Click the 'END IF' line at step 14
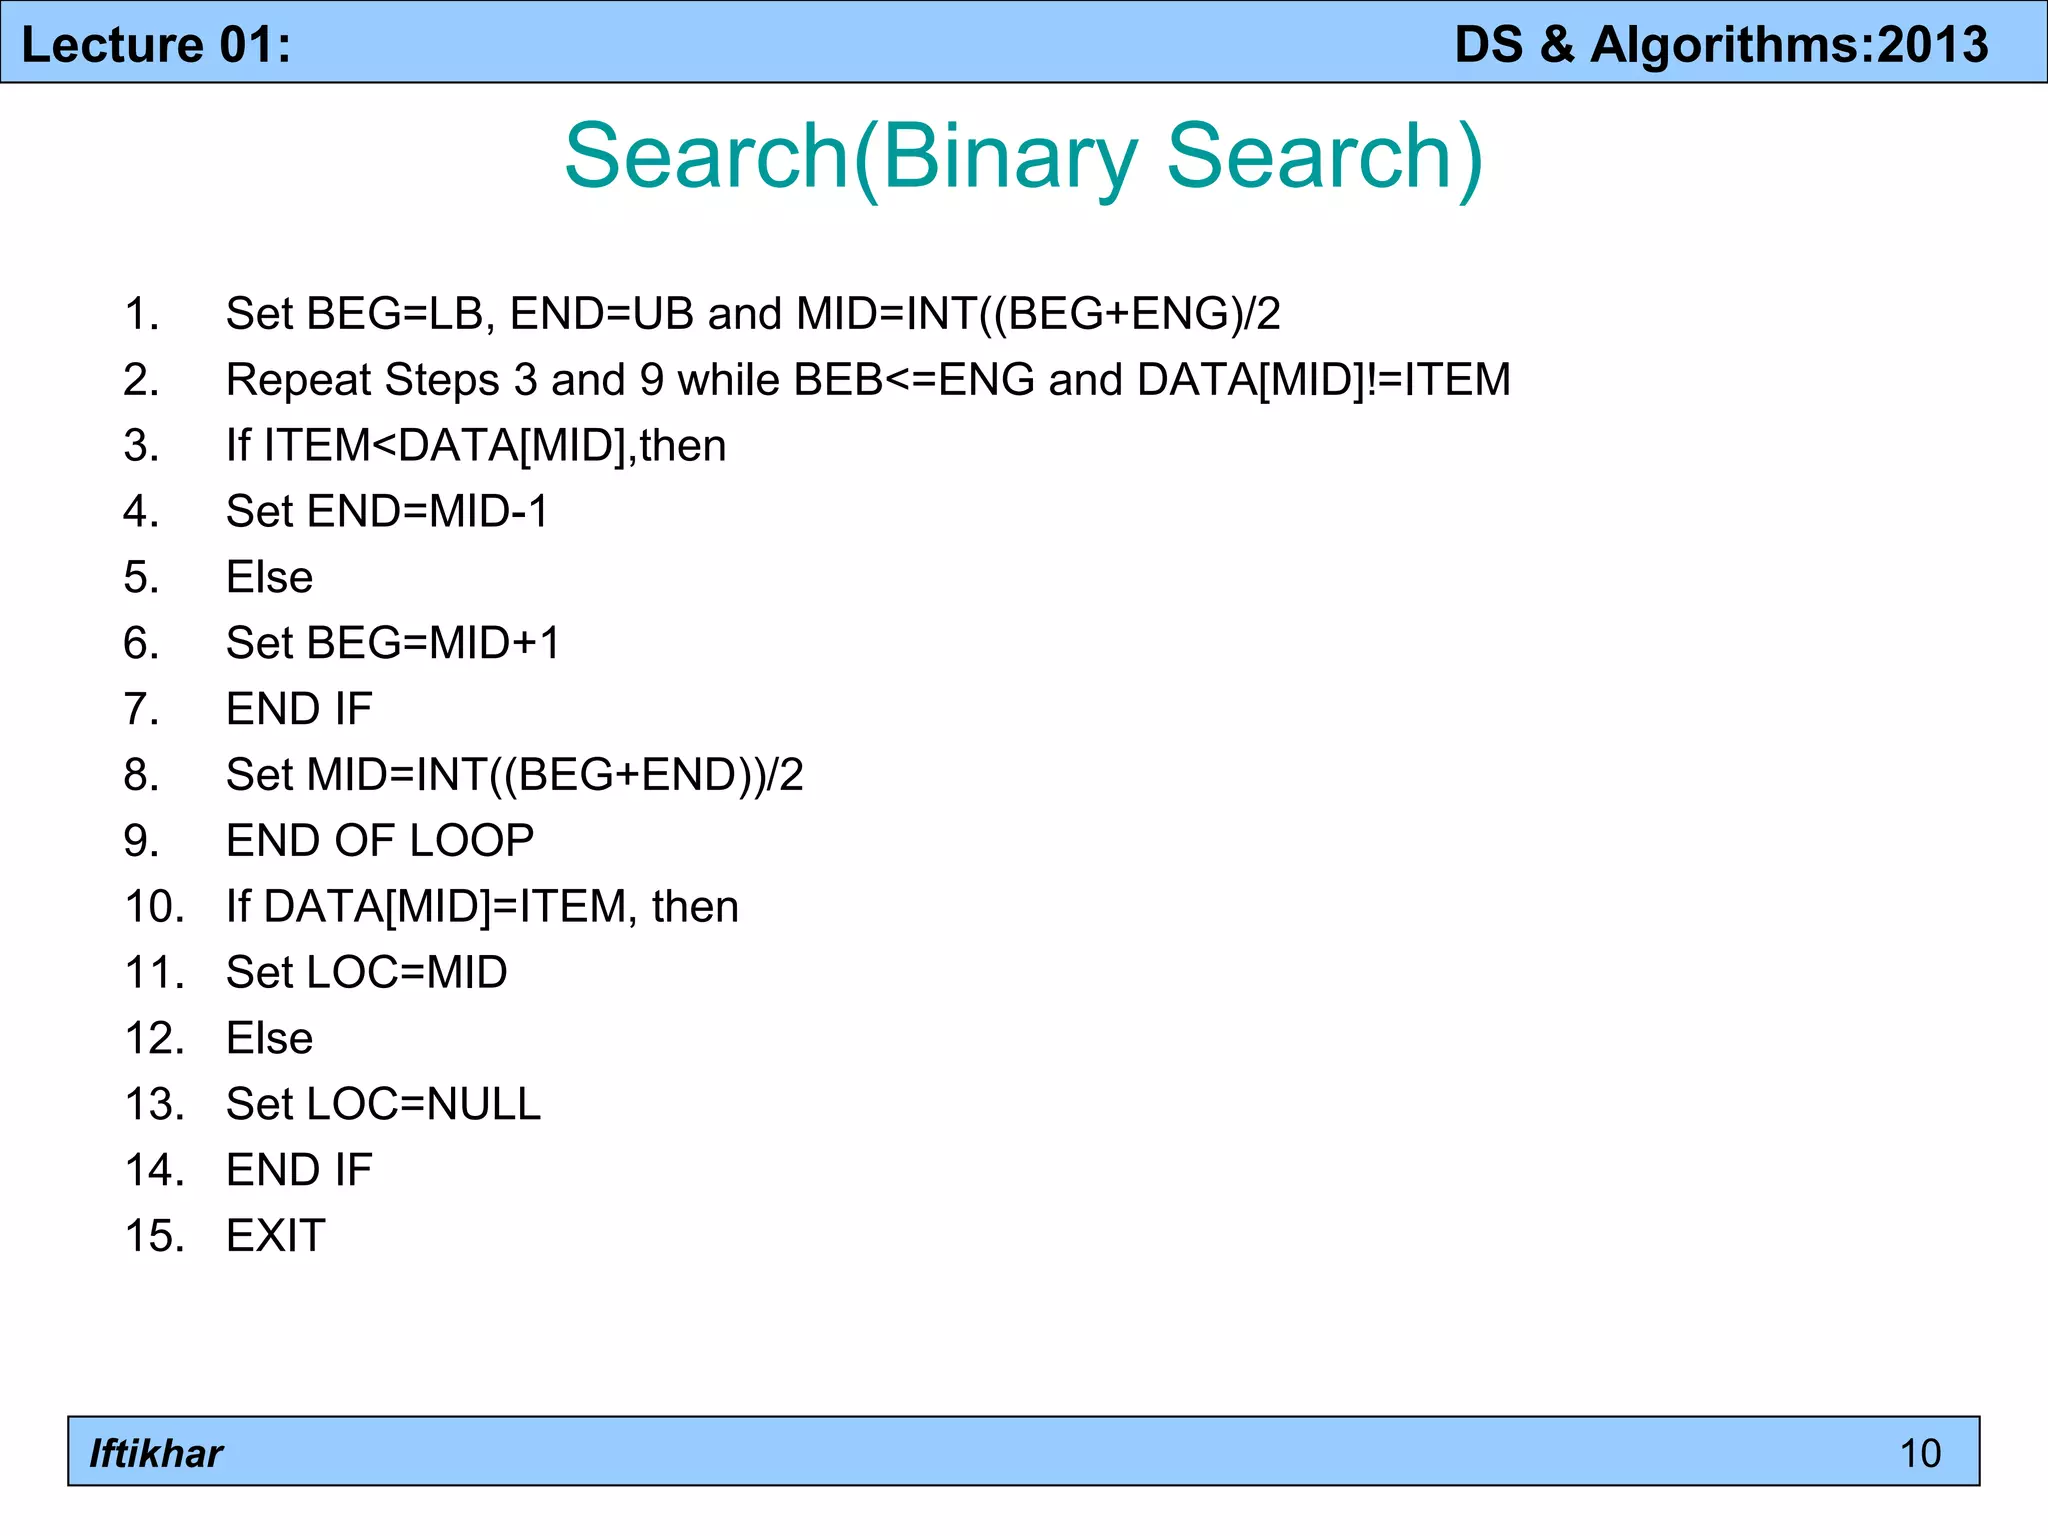Screen dimensions: 2048x1536 tap(299, 1170)
